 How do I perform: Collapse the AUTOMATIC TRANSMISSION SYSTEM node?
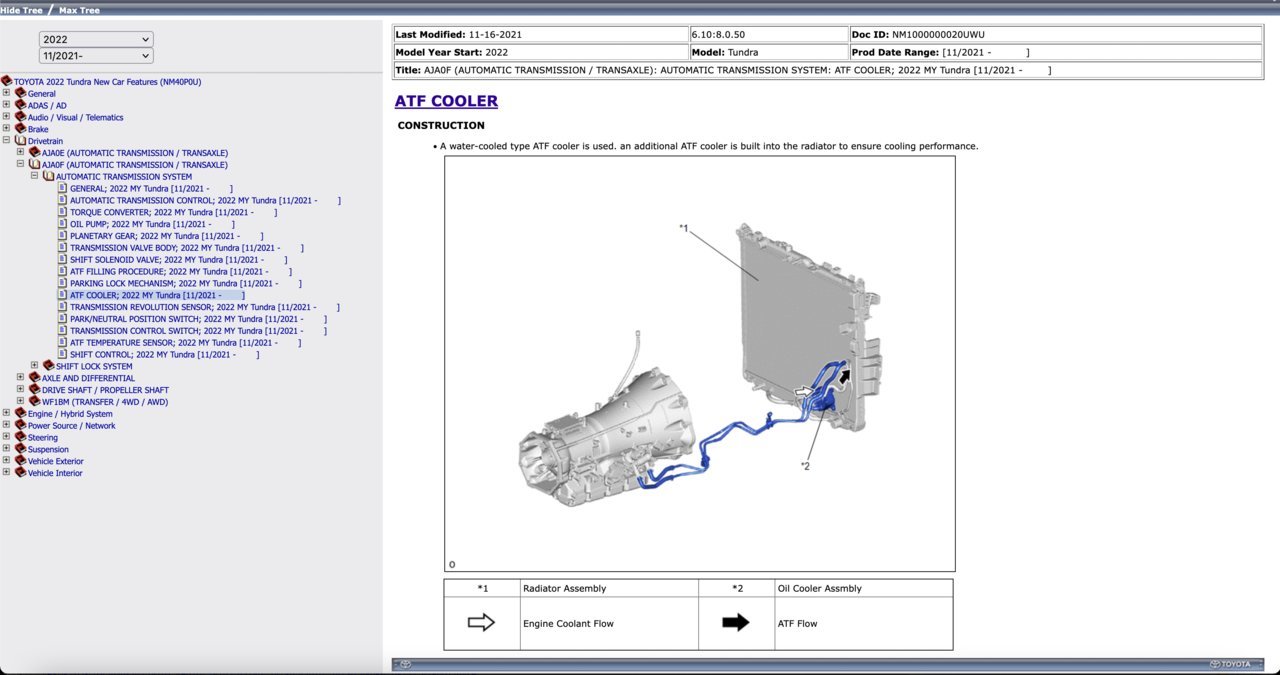click(x=34, y=176)
